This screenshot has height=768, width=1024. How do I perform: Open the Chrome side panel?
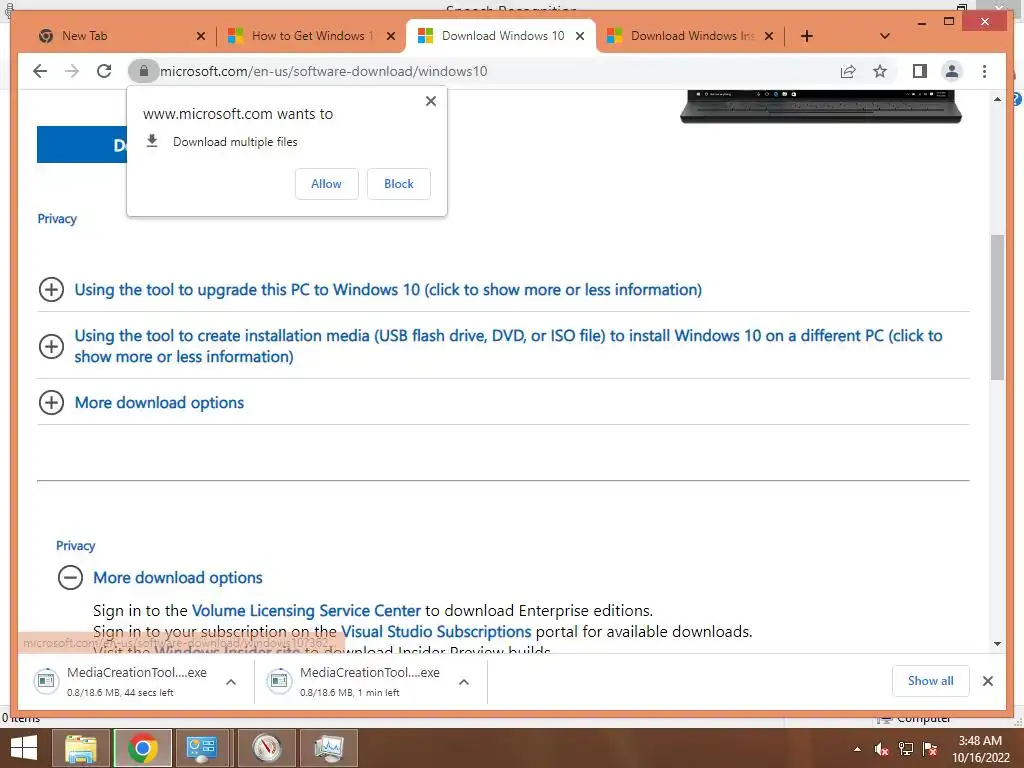[920, 71]
